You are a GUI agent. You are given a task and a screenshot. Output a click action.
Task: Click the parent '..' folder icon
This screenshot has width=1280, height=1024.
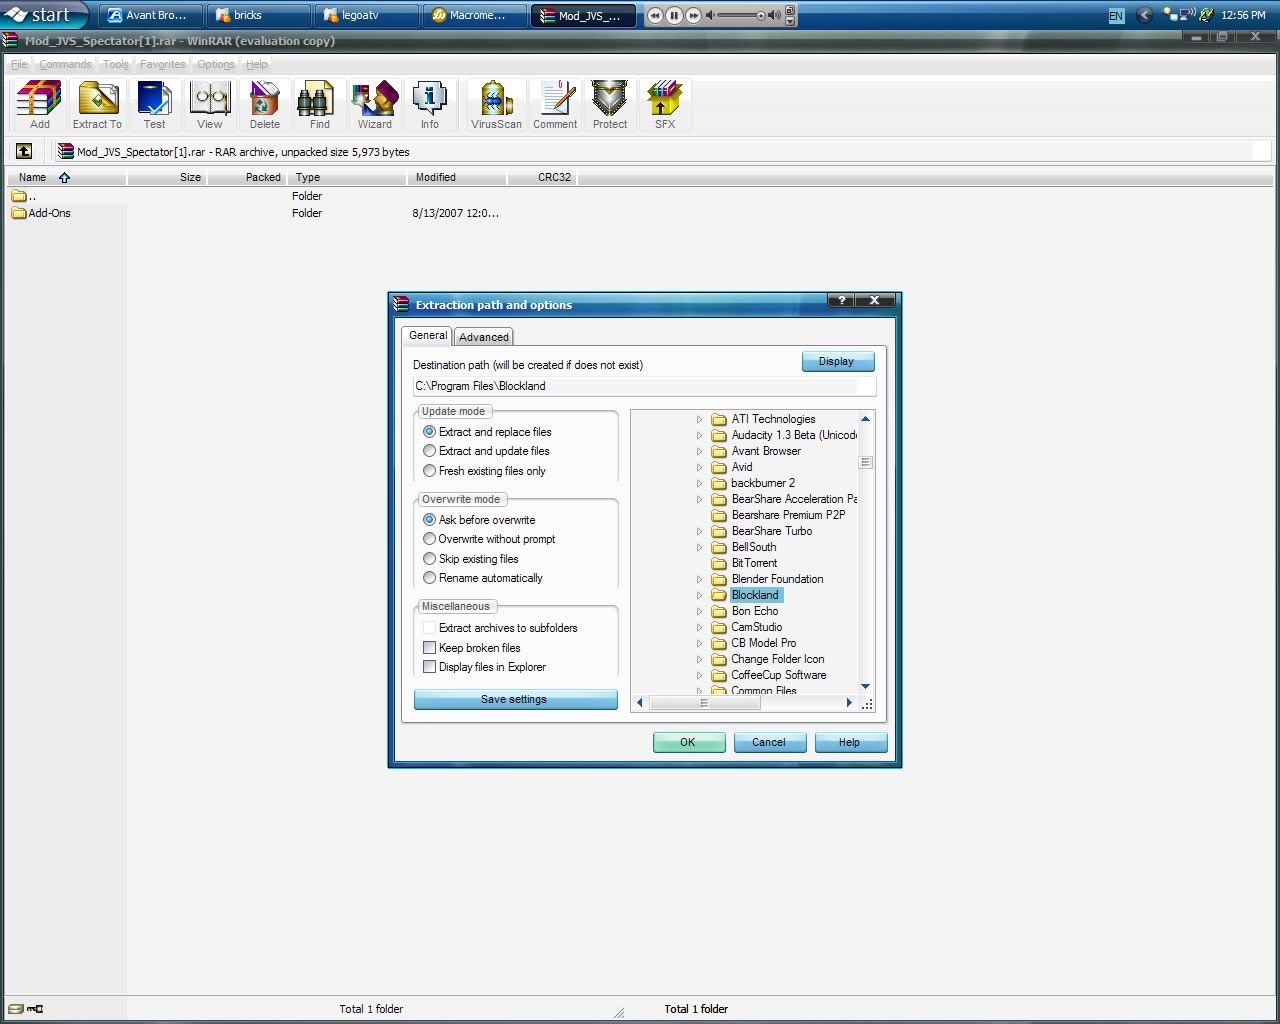(19, 196)
